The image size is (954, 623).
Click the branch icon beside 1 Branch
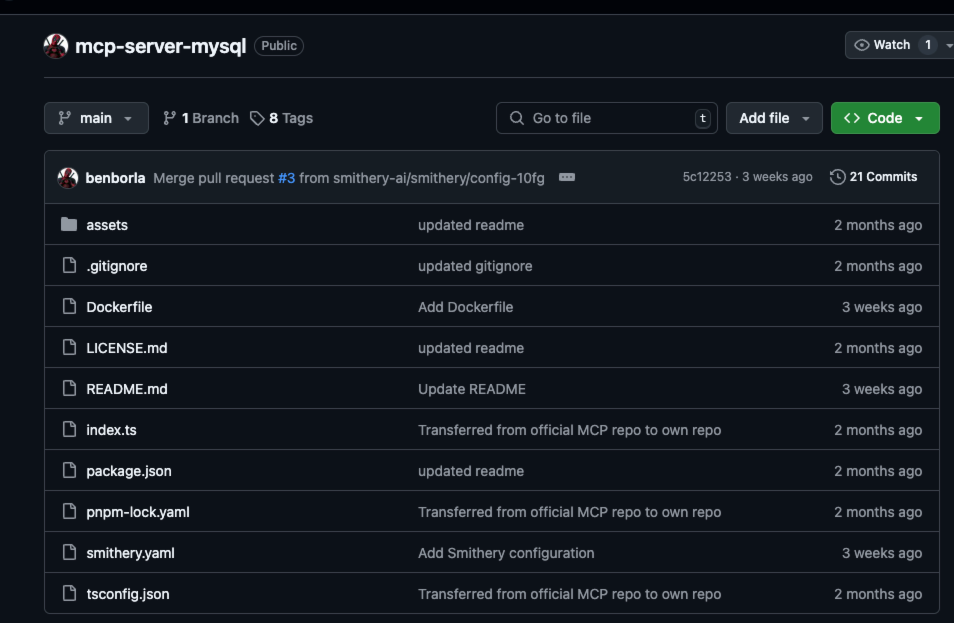170,118
